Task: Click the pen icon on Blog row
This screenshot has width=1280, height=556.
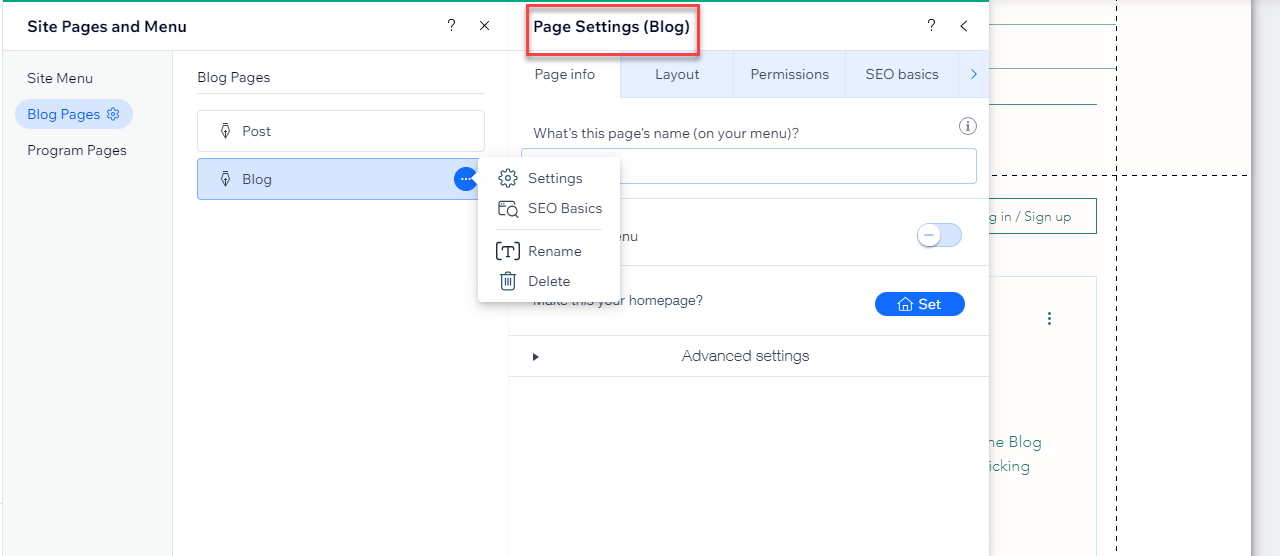Action: [225, 179]
